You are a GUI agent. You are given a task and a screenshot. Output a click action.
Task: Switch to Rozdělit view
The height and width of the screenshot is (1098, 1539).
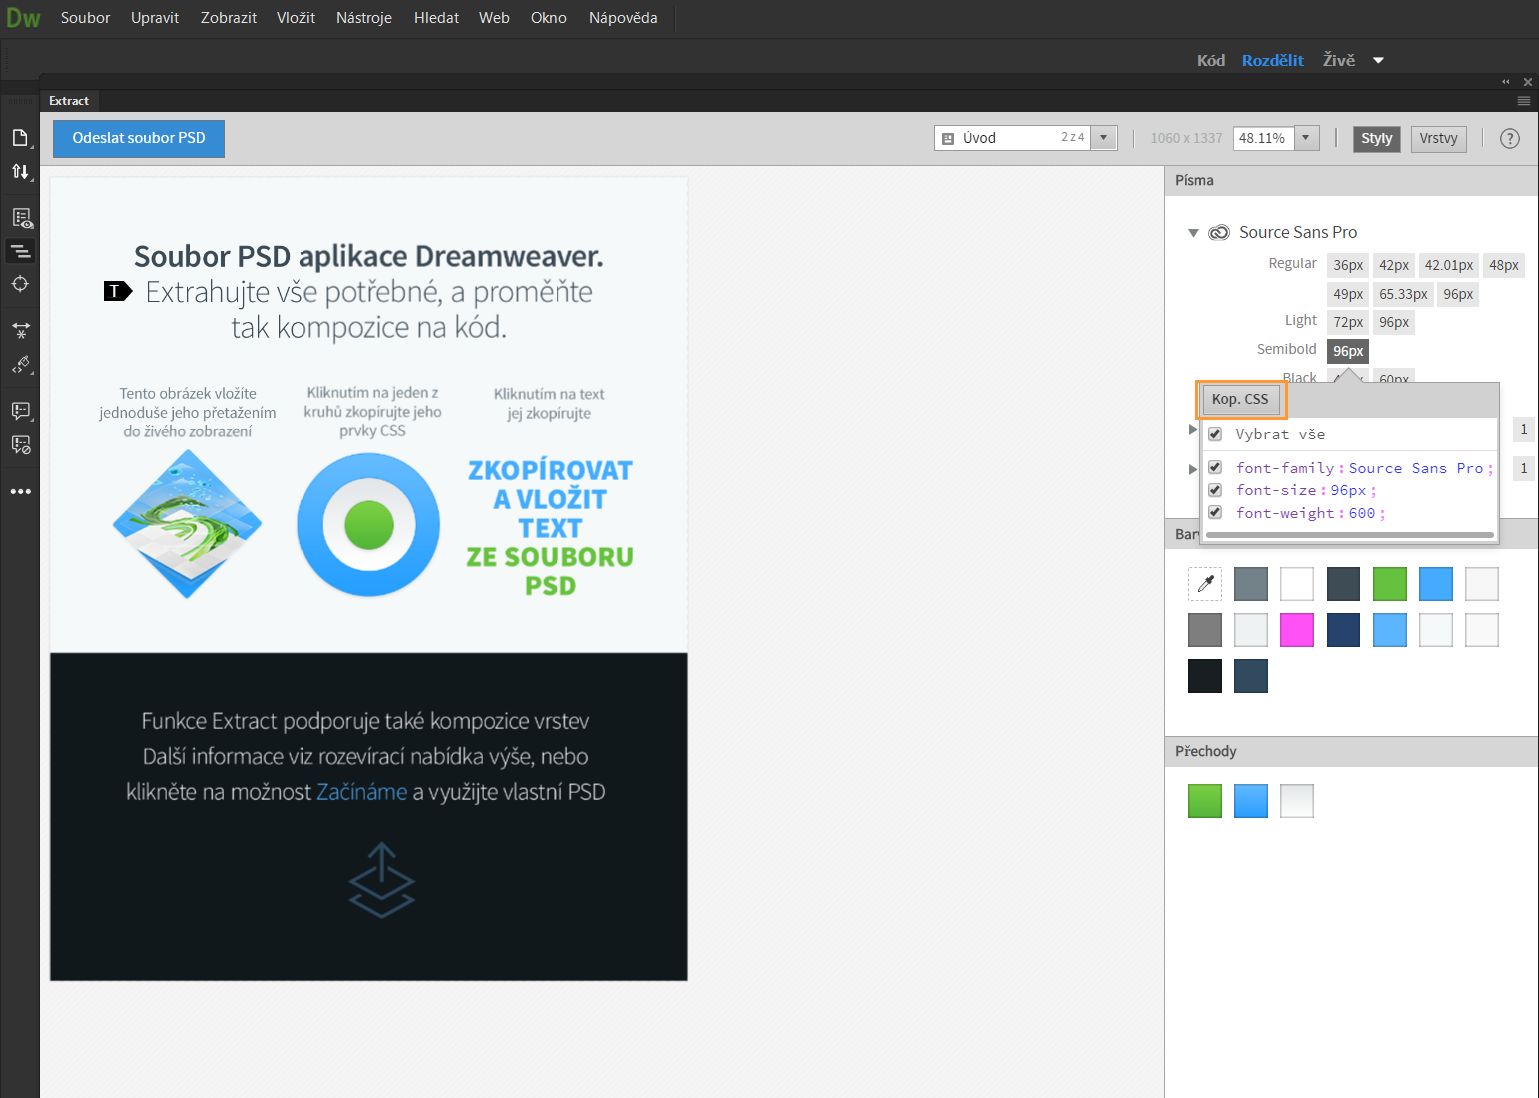[x=1273, y=60]
